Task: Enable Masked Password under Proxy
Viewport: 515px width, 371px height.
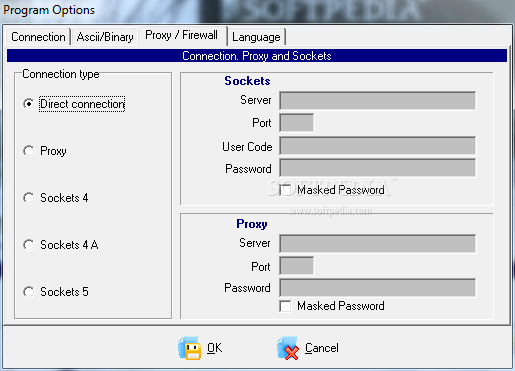Action: point(285,306)
